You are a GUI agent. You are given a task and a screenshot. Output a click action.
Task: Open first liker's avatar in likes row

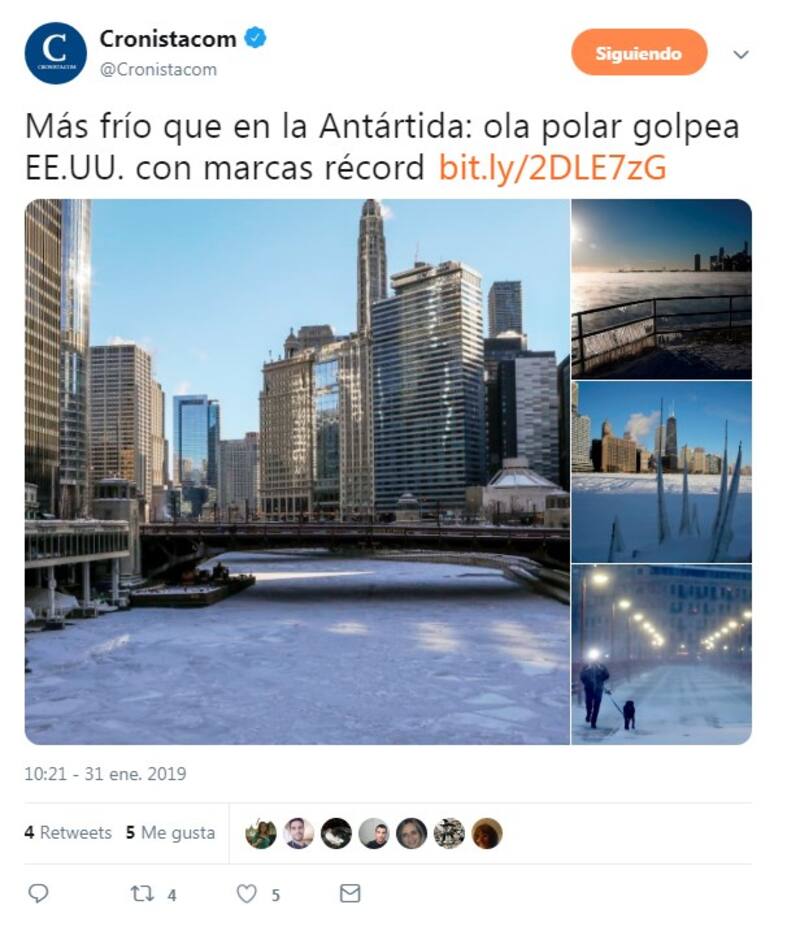coord(261,833)
